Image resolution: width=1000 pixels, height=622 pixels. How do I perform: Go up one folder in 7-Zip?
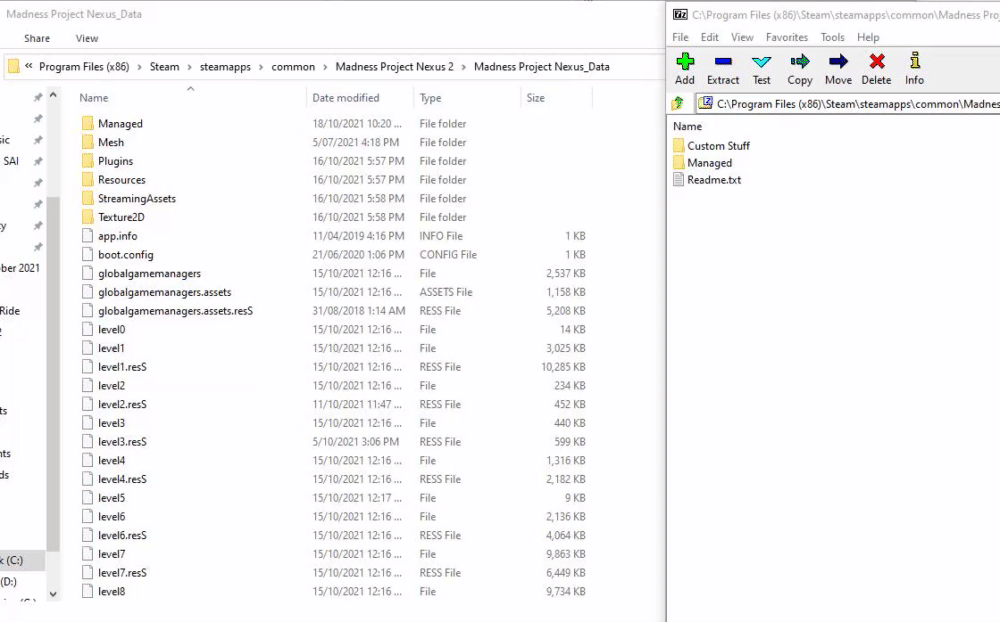678,103
